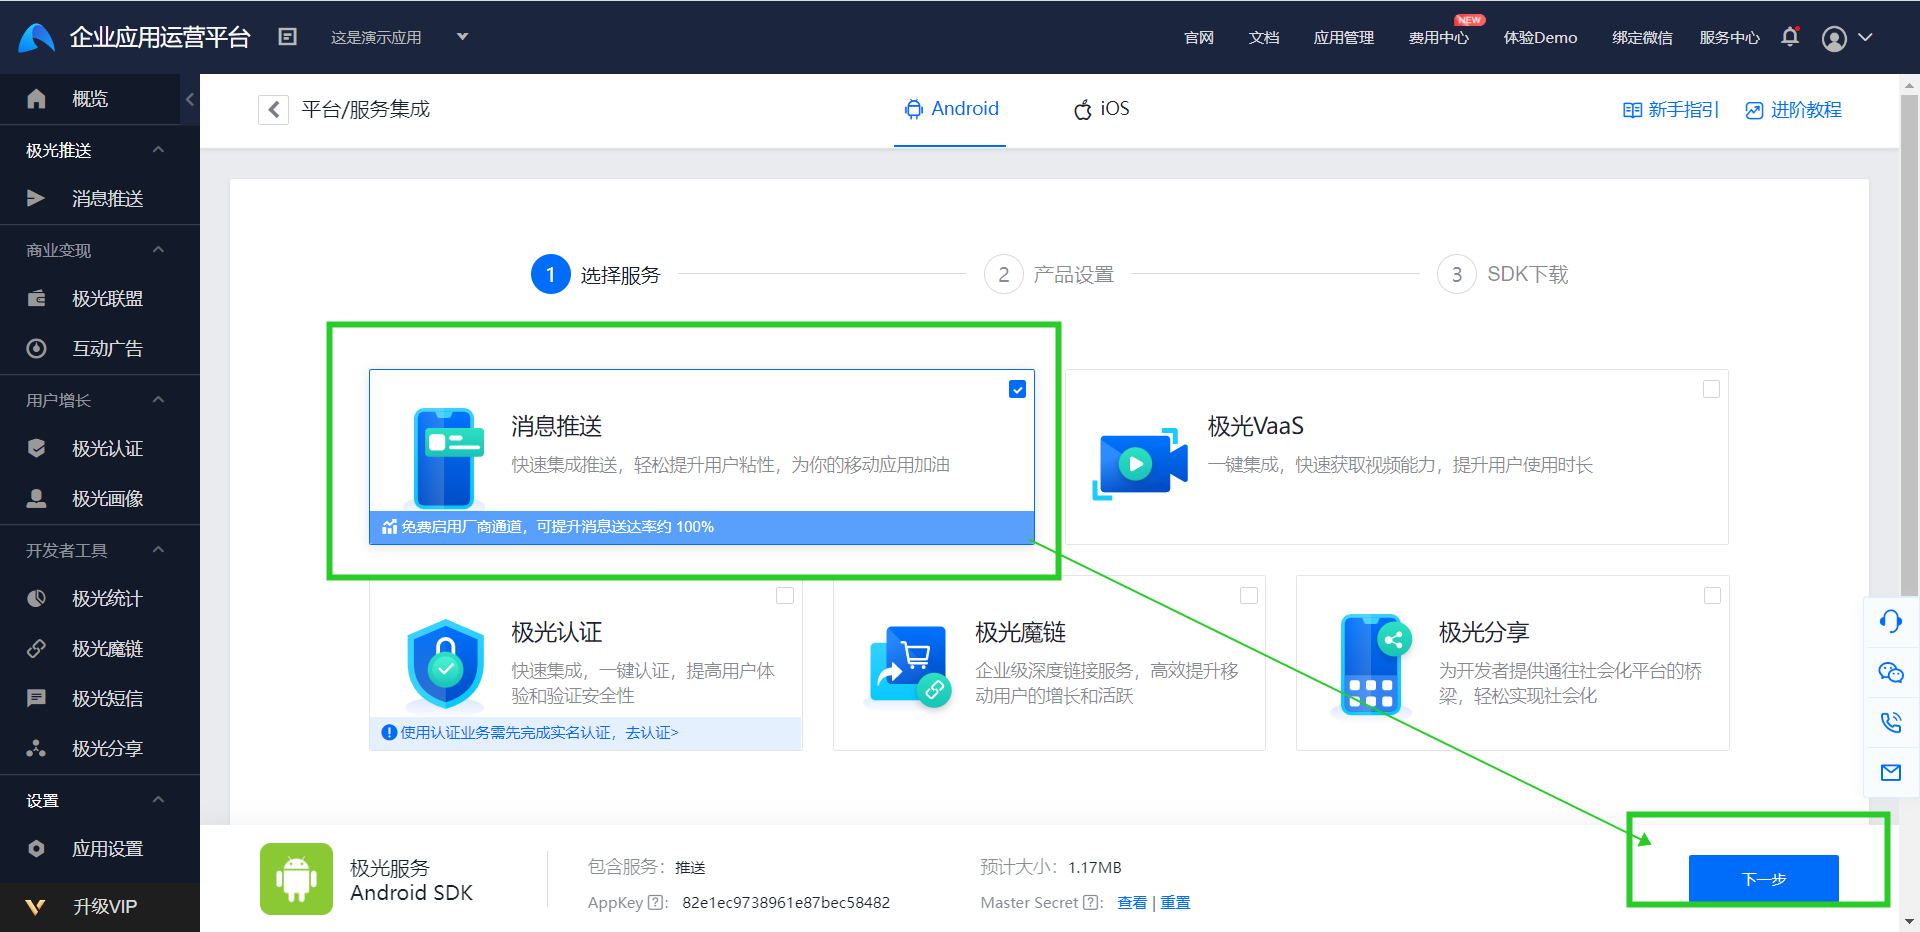Click the 极光认证 shield icon in the card

click(445, 664)
